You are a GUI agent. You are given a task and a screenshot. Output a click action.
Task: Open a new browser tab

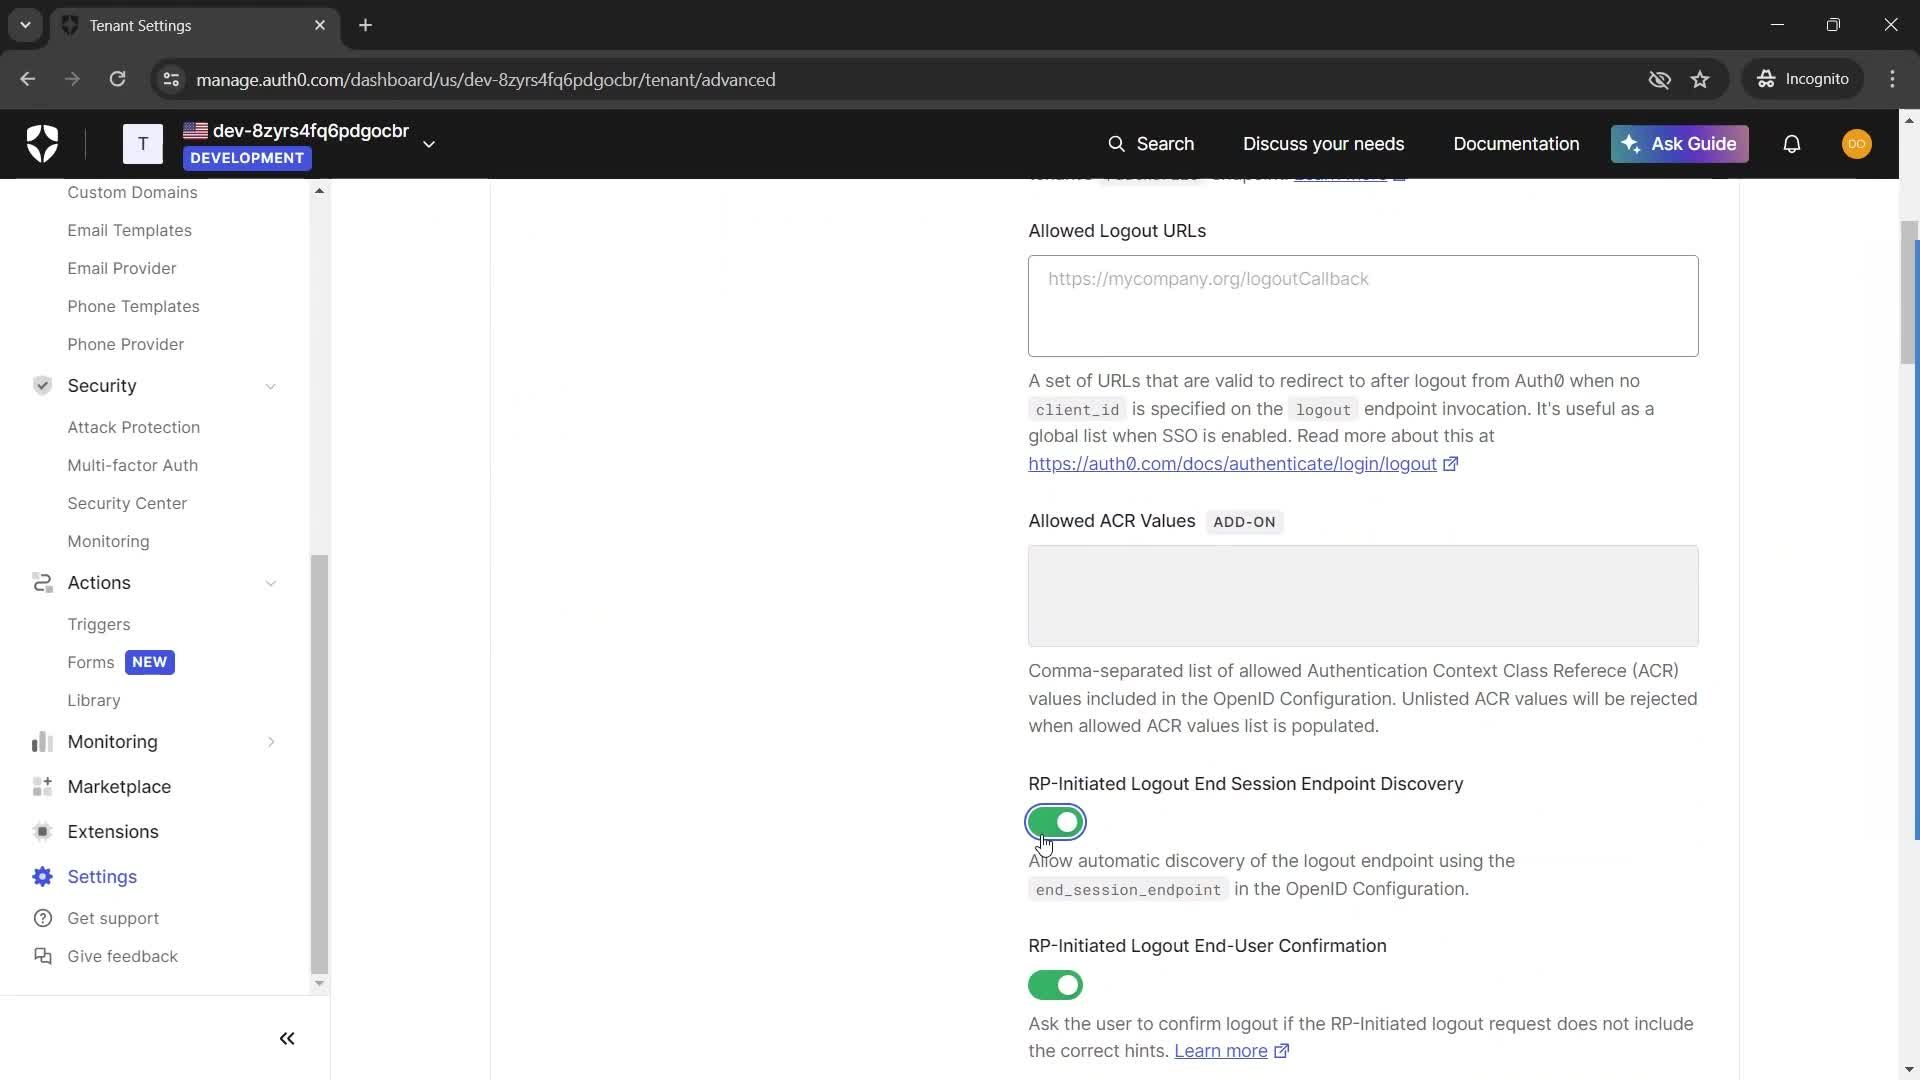[366, 25]
